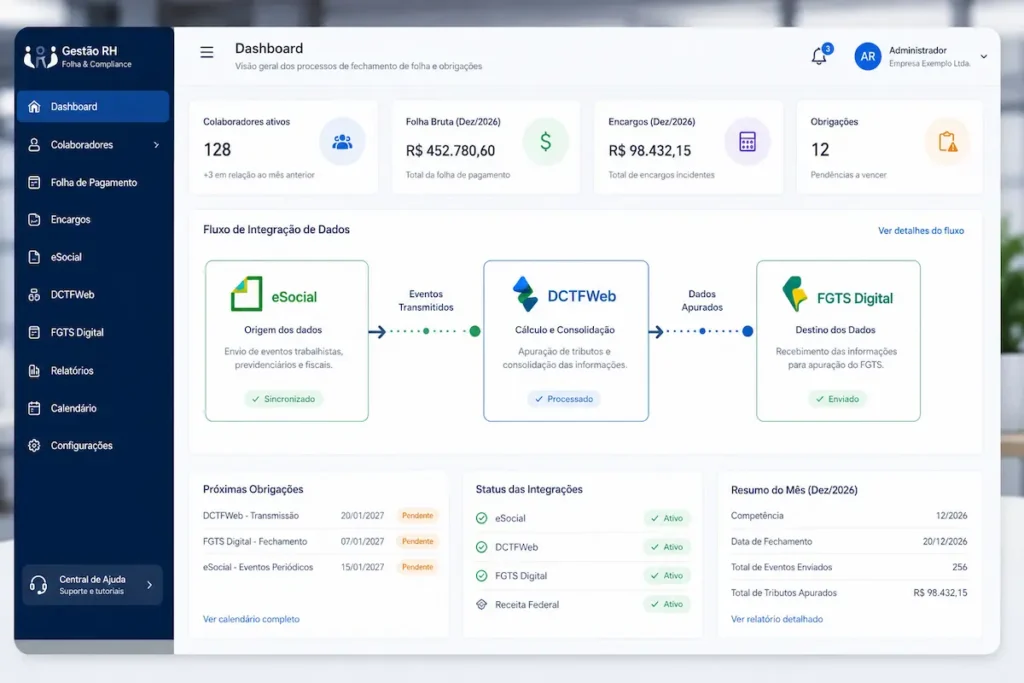Image resolution: width=1024 pixels, height=683 pixels.
Task: Click the Configurações gear icon
Action: pos(34,445)
